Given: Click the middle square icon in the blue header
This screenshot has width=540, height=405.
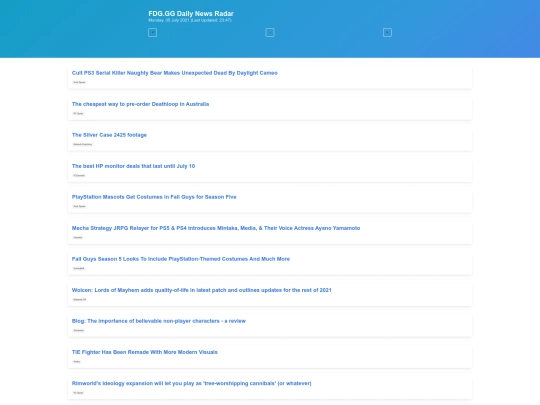Looking at the screenshot, I should (270, 33).
